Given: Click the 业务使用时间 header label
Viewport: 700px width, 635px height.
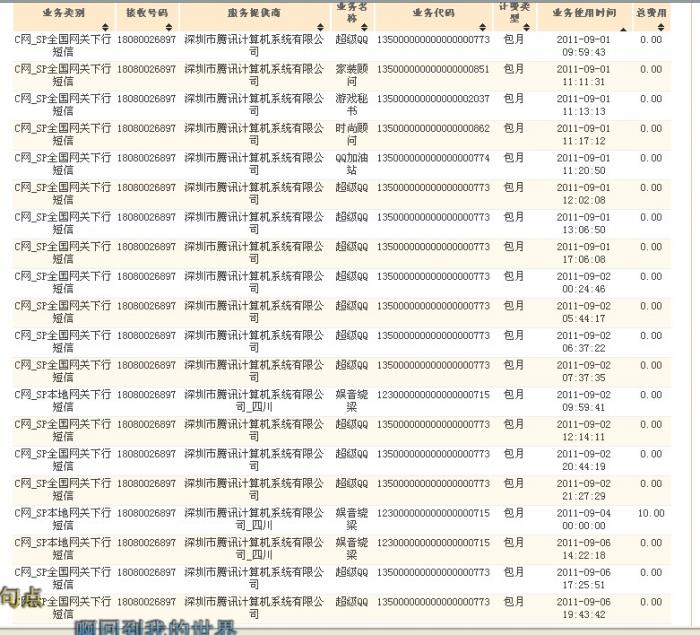Looking at the screenshot, I should tap(584, 13).
